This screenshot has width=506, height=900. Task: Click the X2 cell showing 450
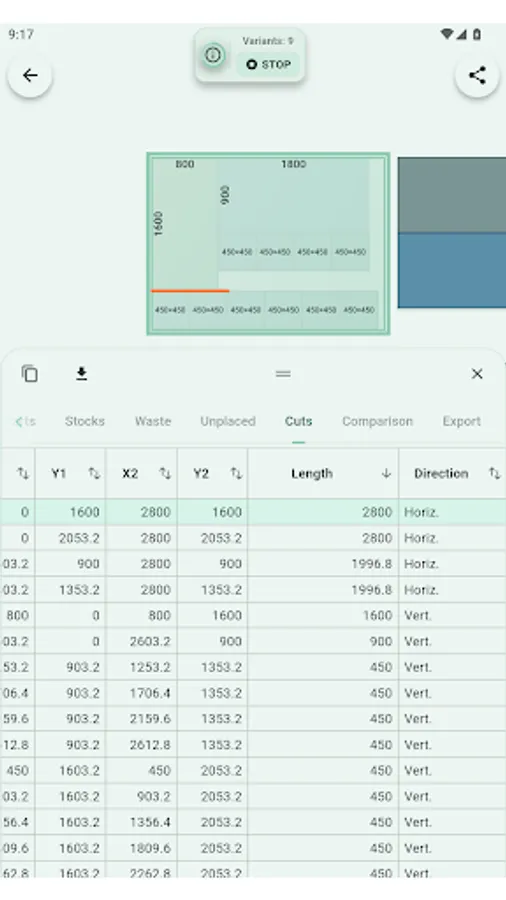(142, 770)
